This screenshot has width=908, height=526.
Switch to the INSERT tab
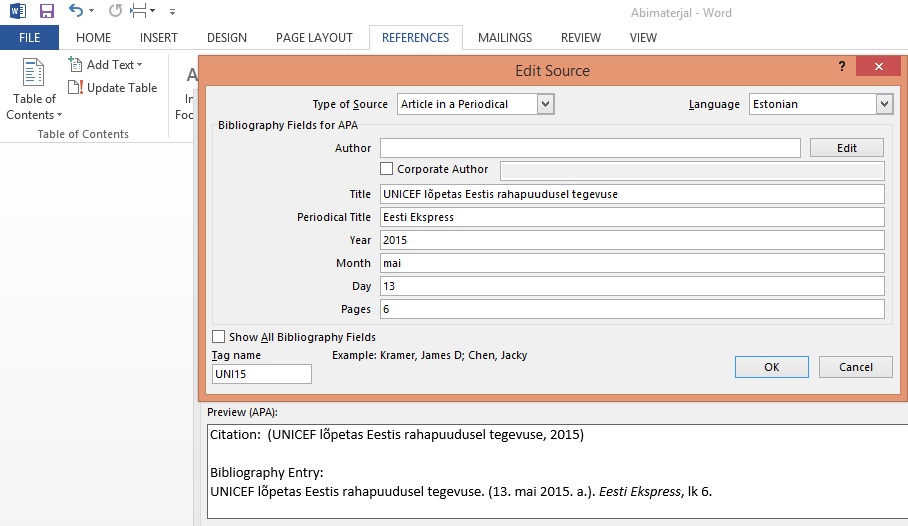(159, 38)
